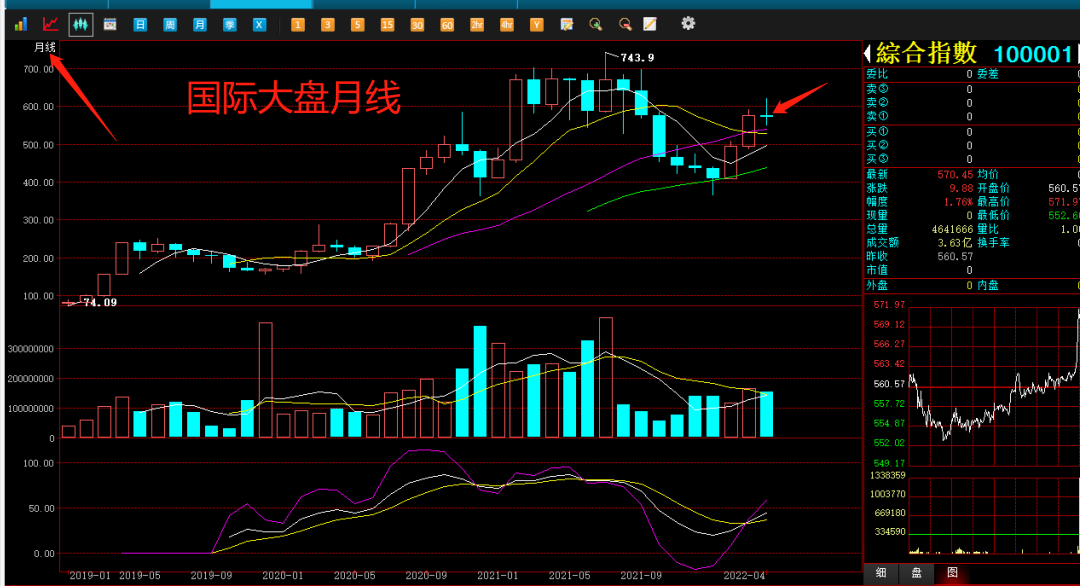Click the 700.00 price axis label

click(39, 70)
